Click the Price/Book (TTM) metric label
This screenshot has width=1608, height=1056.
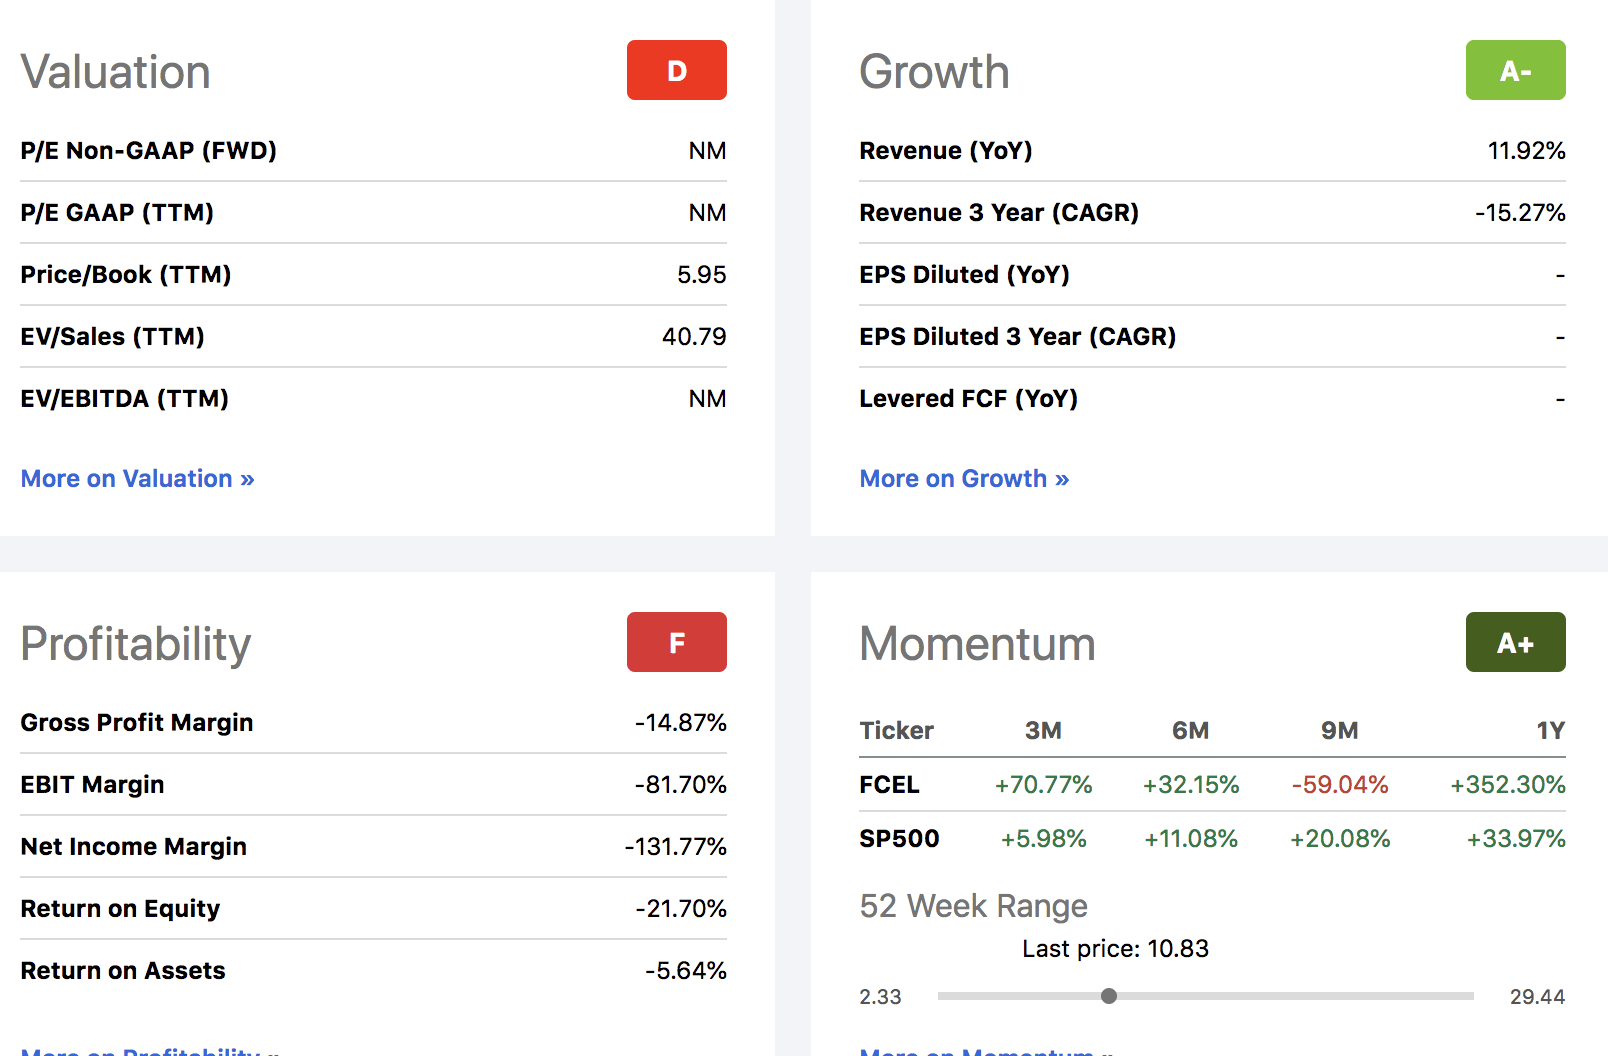(x=126, y=275)
